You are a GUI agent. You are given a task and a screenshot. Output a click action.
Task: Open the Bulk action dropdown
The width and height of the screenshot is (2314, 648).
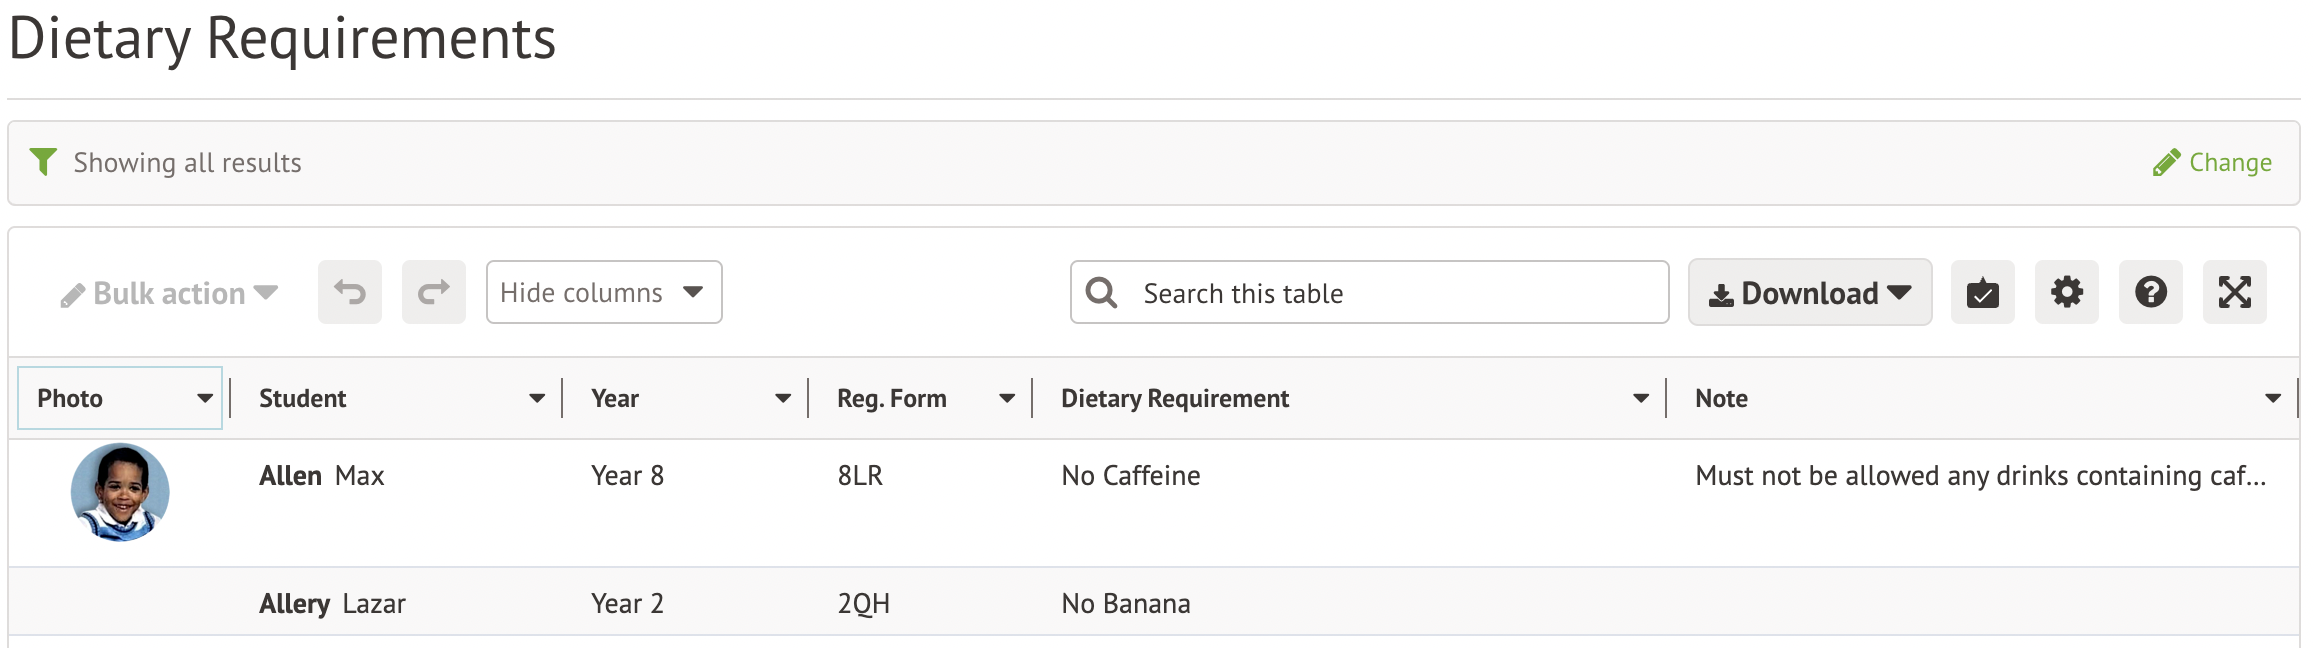[169, 294]
